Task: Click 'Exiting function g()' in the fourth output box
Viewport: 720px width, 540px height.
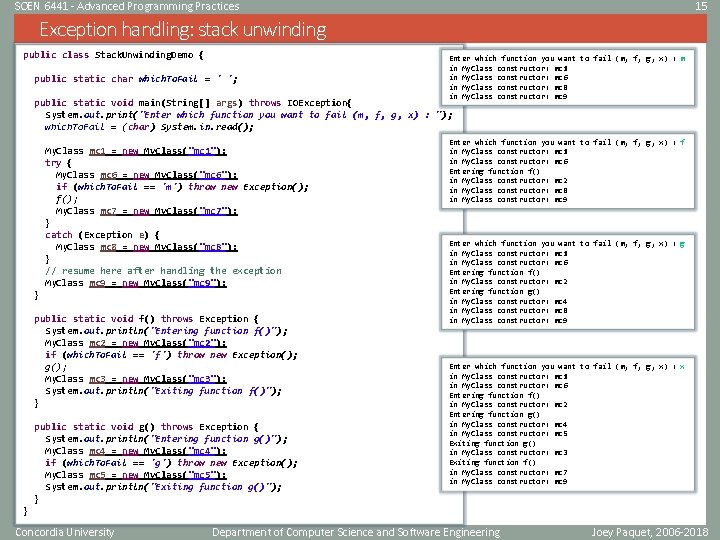Action: coord(493,444)
